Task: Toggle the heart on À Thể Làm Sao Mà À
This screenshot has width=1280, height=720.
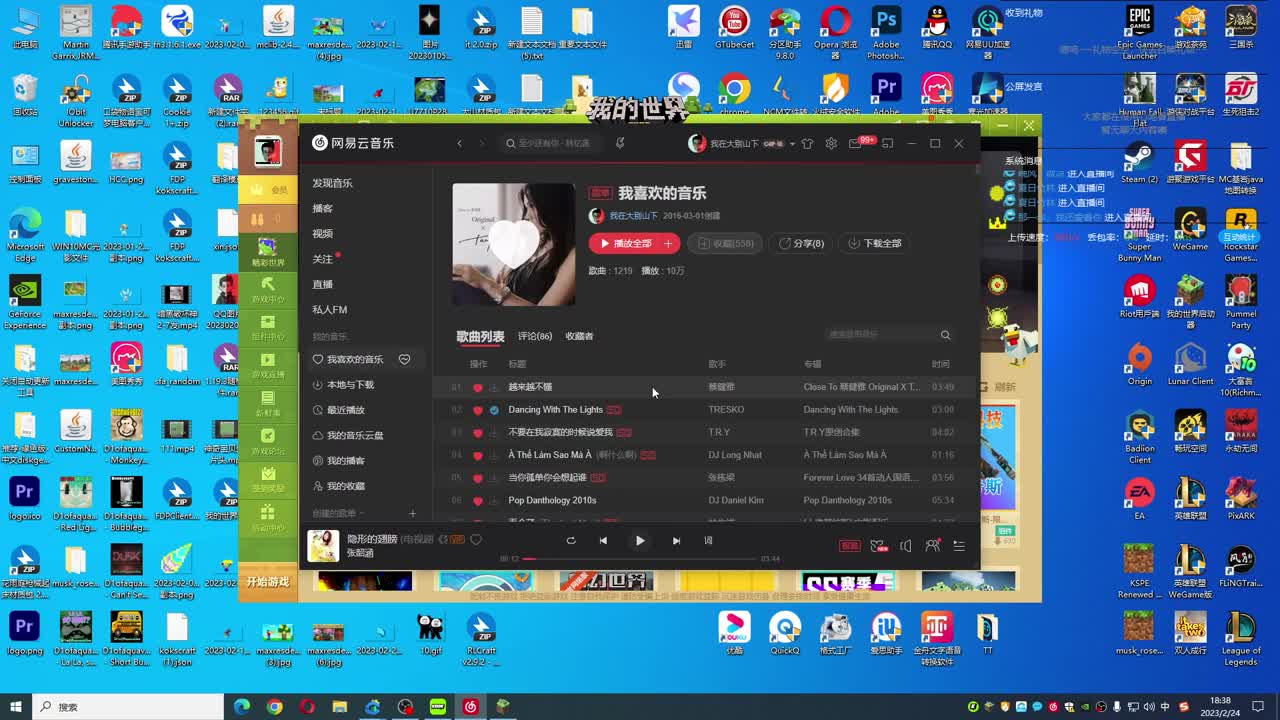Action: click(477, 455)
